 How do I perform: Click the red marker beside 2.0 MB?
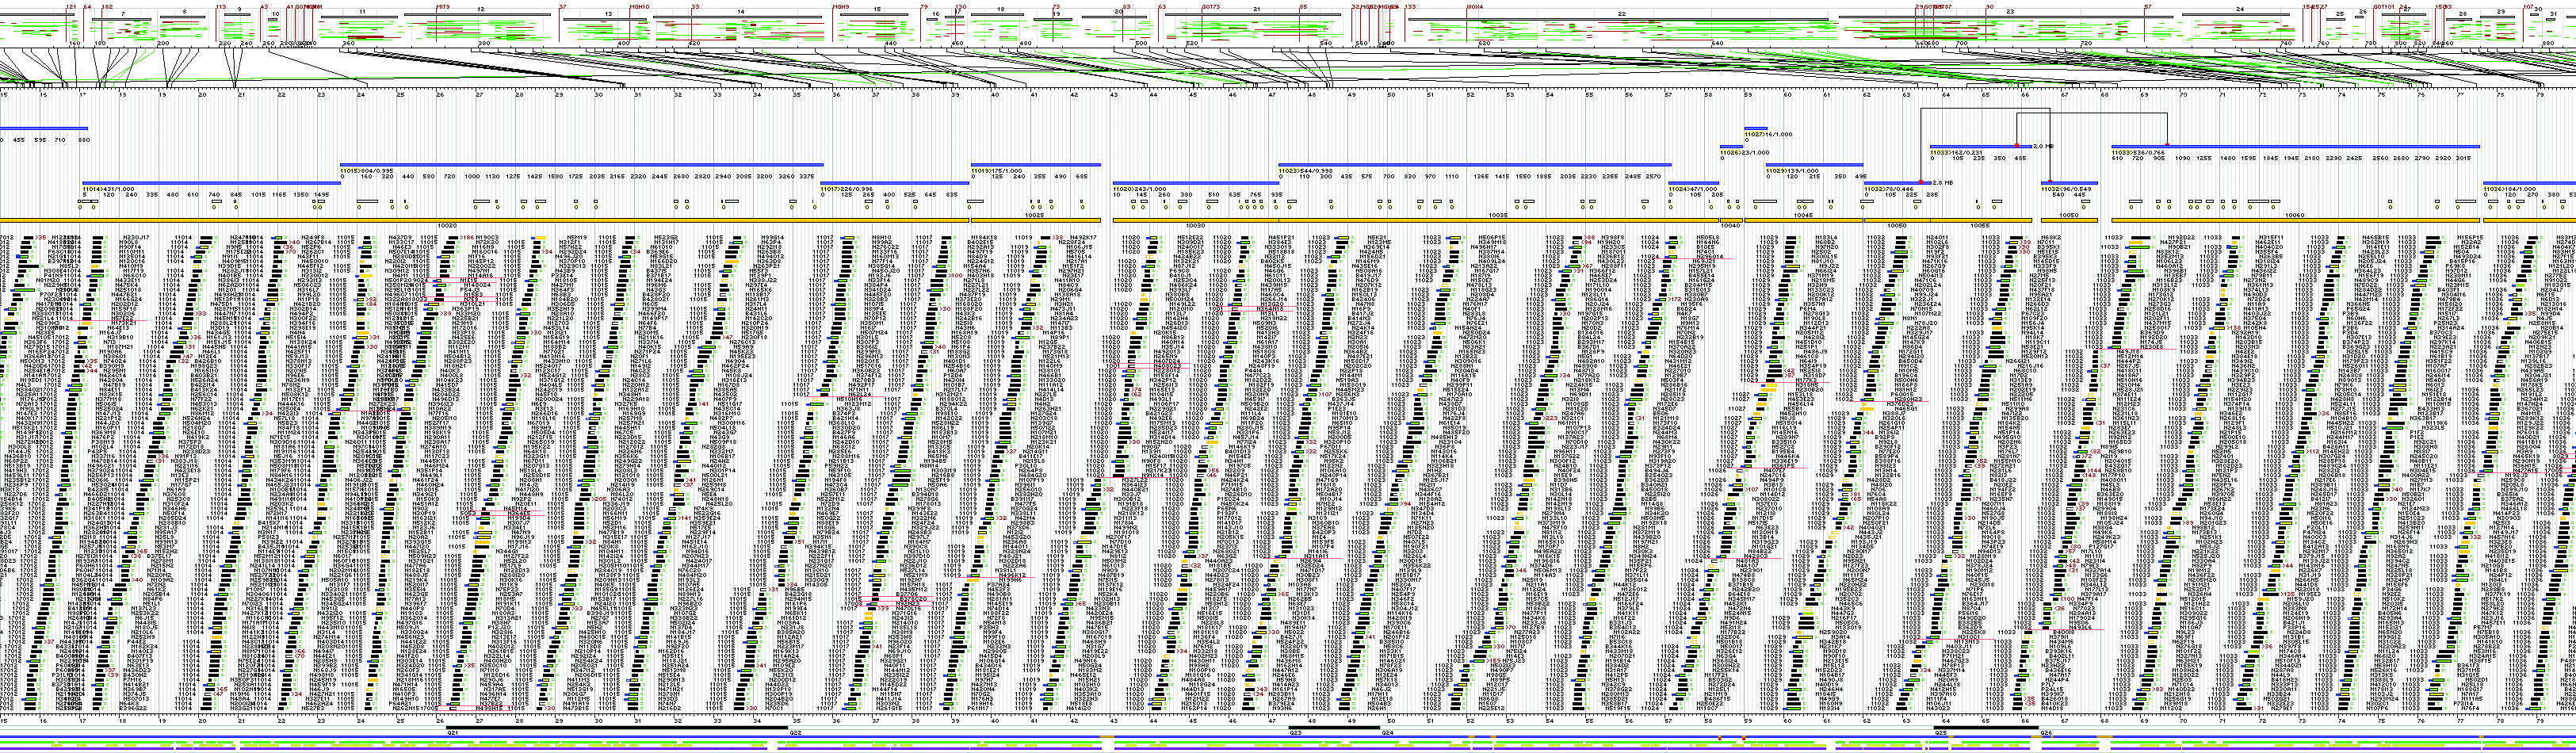point(2017,146)
